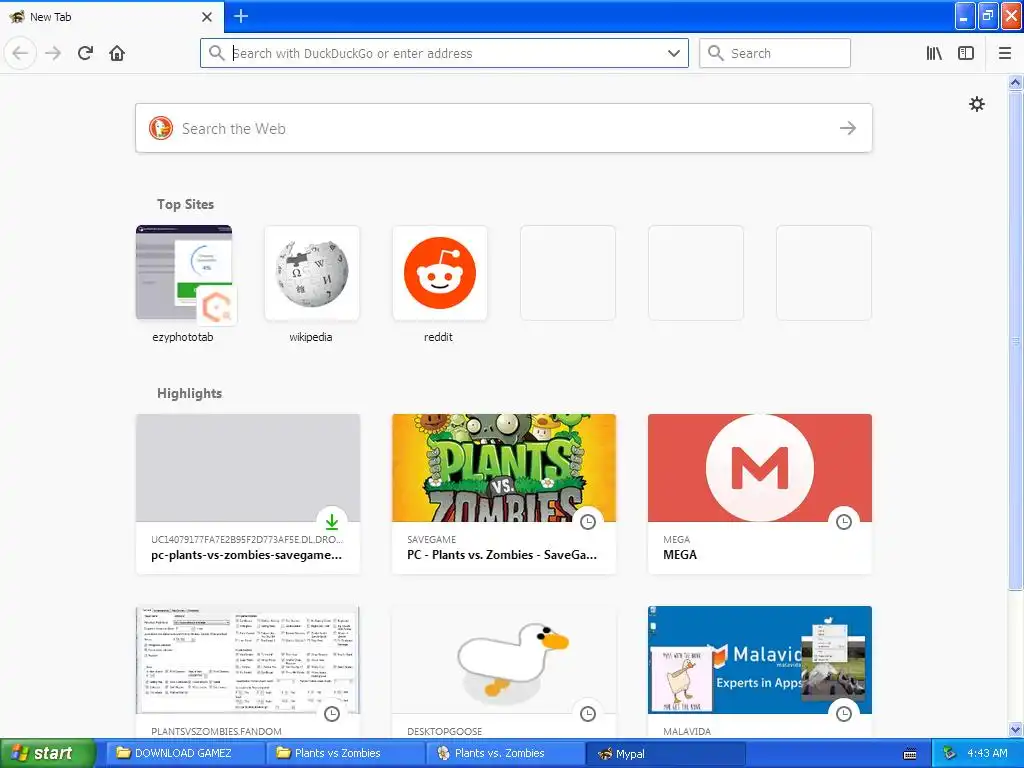The height and width of the screenshot is (768, 1024).
Task: Open pc-plants-vs-zombies-savegame download highlight
Action: (248, 494)
